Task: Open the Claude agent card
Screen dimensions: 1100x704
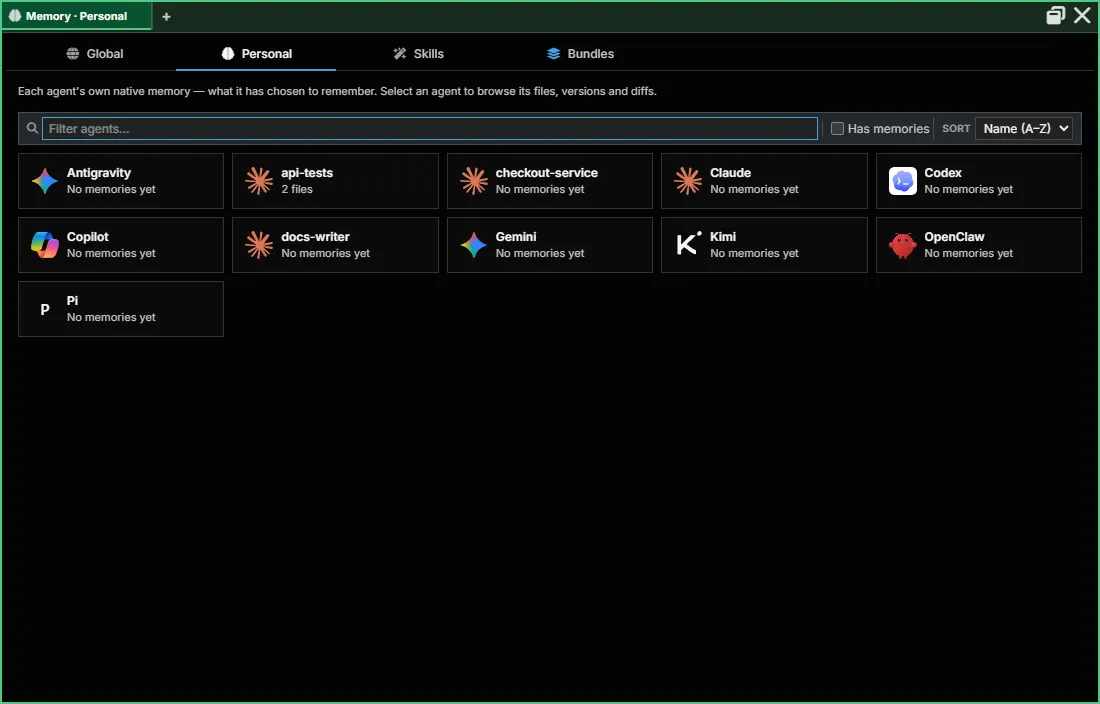Action: (x=764, y=181)
